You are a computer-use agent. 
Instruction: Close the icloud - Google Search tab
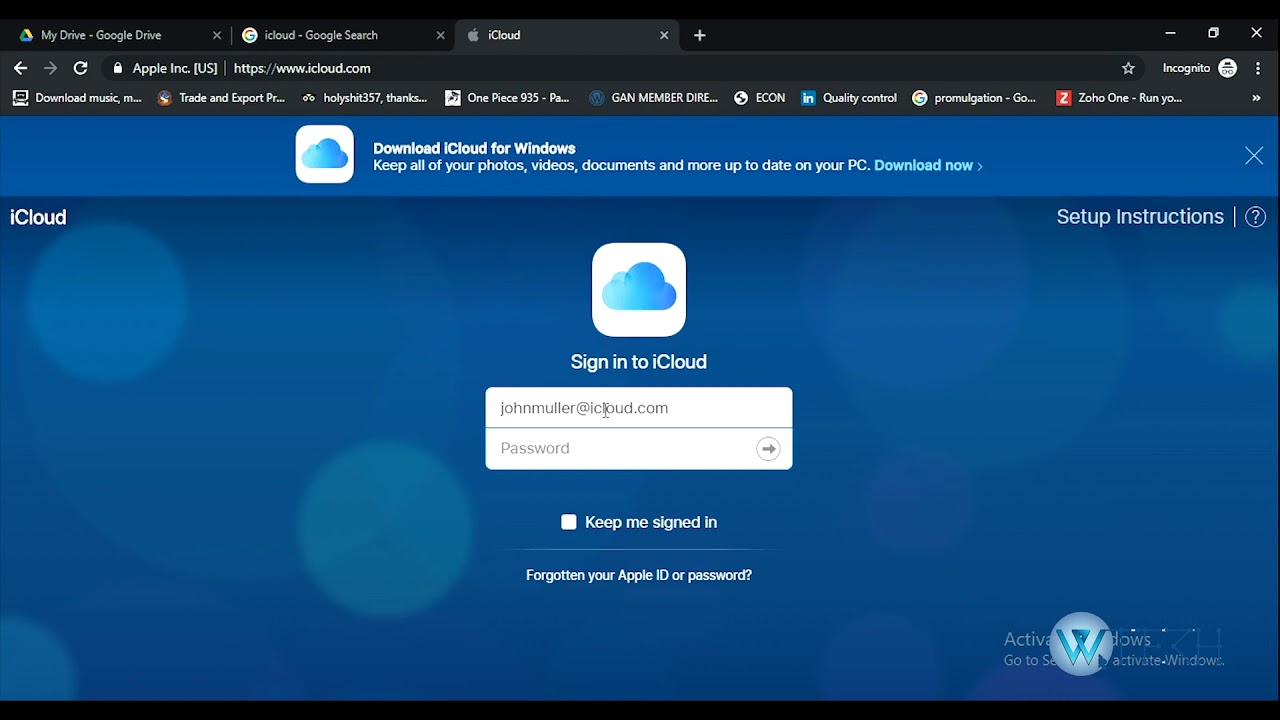(440, 35)
